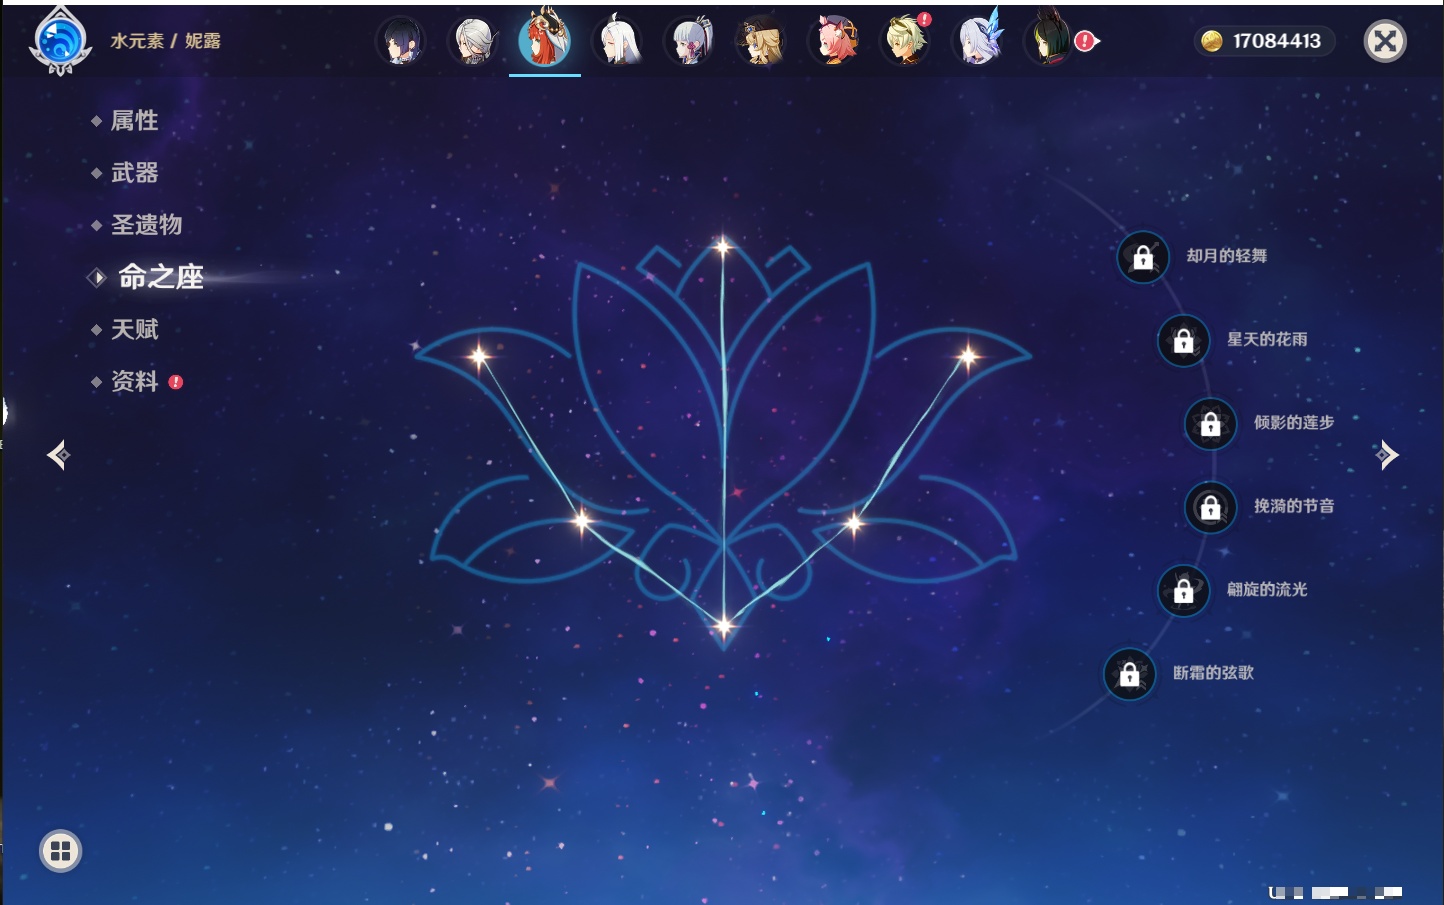Select the pink-haired cat-eared character avatar
Image resolution: width=1444 pixels, height=905 pixels.
834,41
